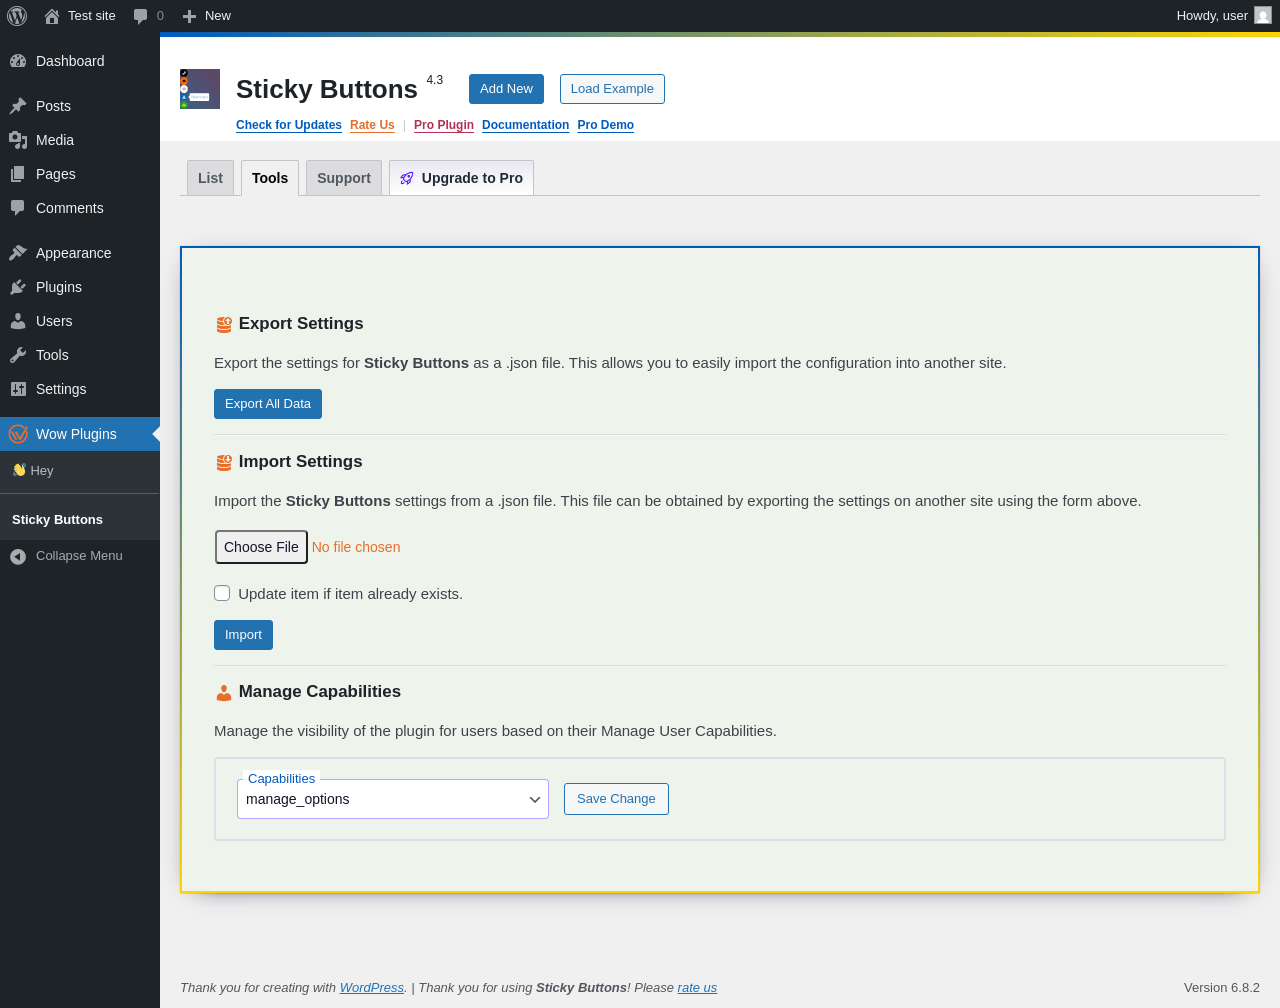The height and width of the screenshot is (1008, 1280).
Task: Click the Users icon in the sidebar
Action: pos(18,321)
